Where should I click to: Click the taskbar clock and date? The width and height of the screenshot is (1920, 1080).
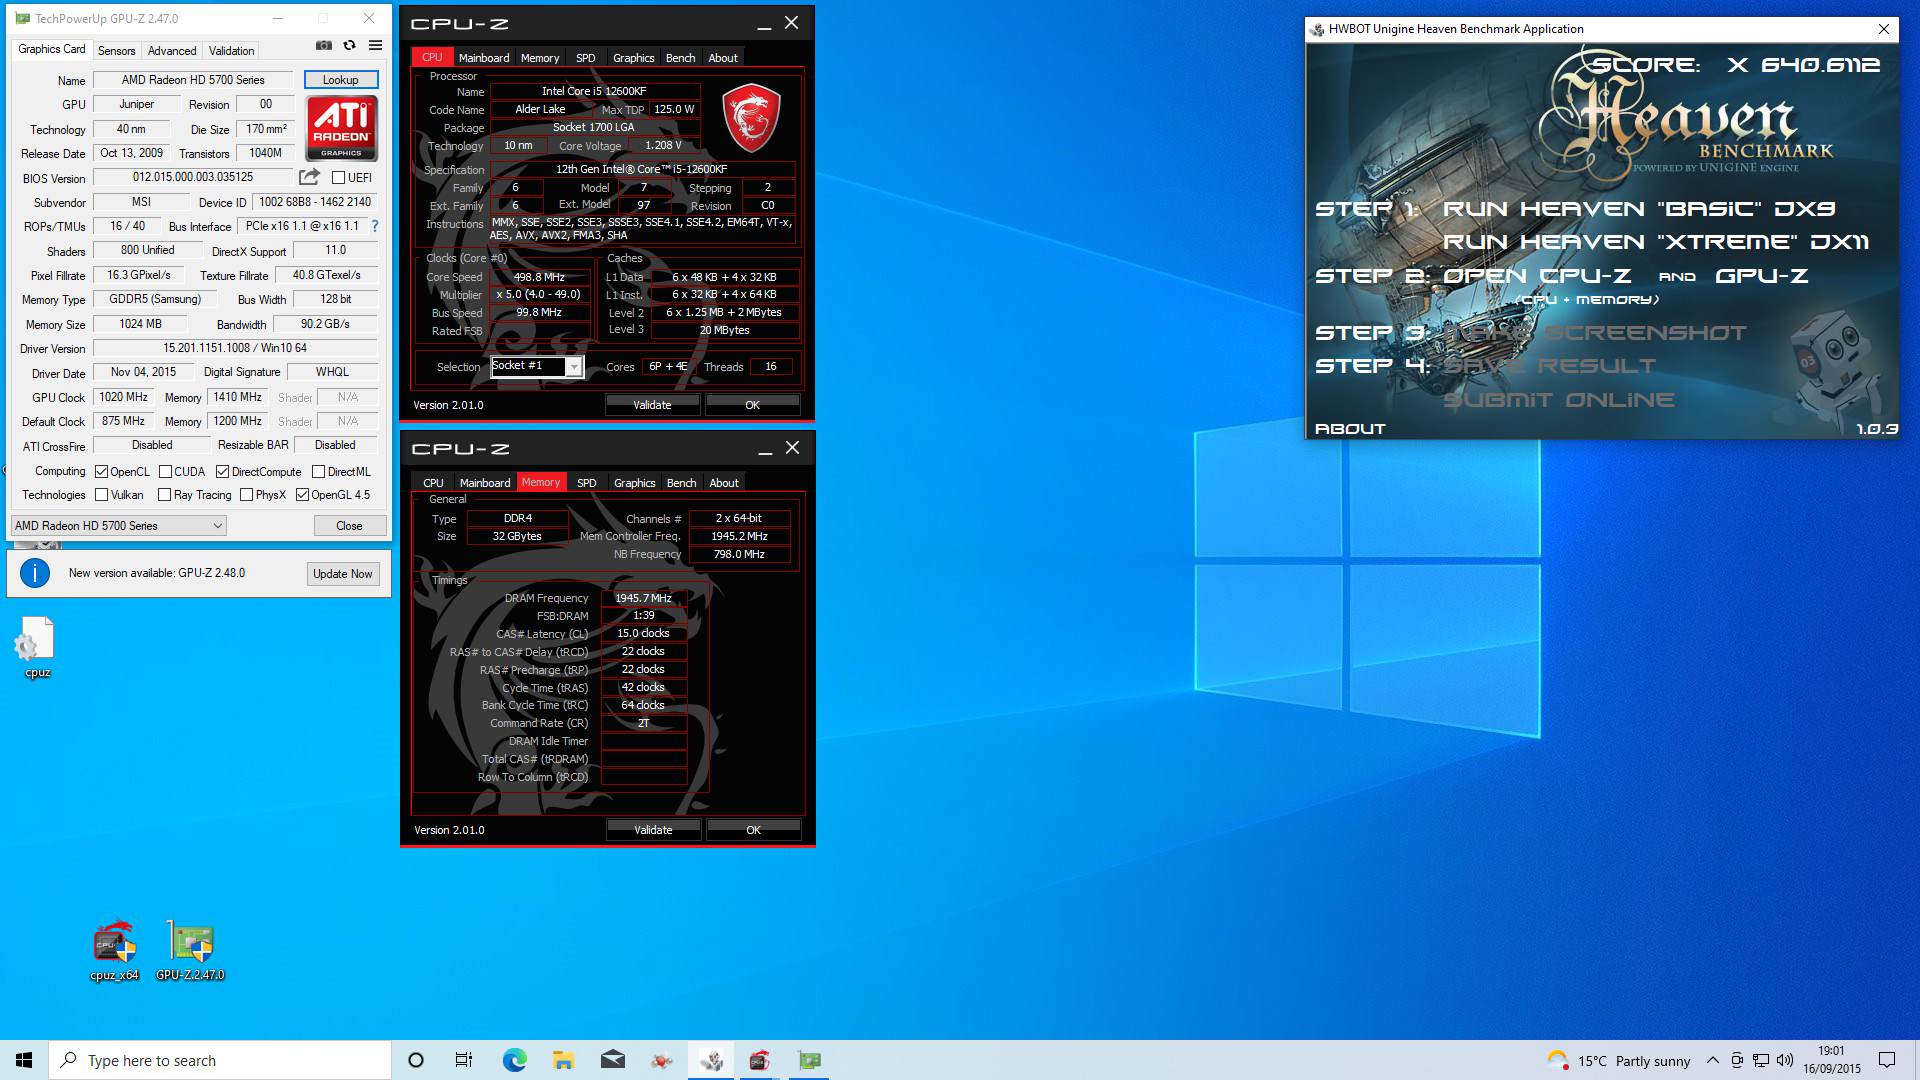click(1832, 1060)
